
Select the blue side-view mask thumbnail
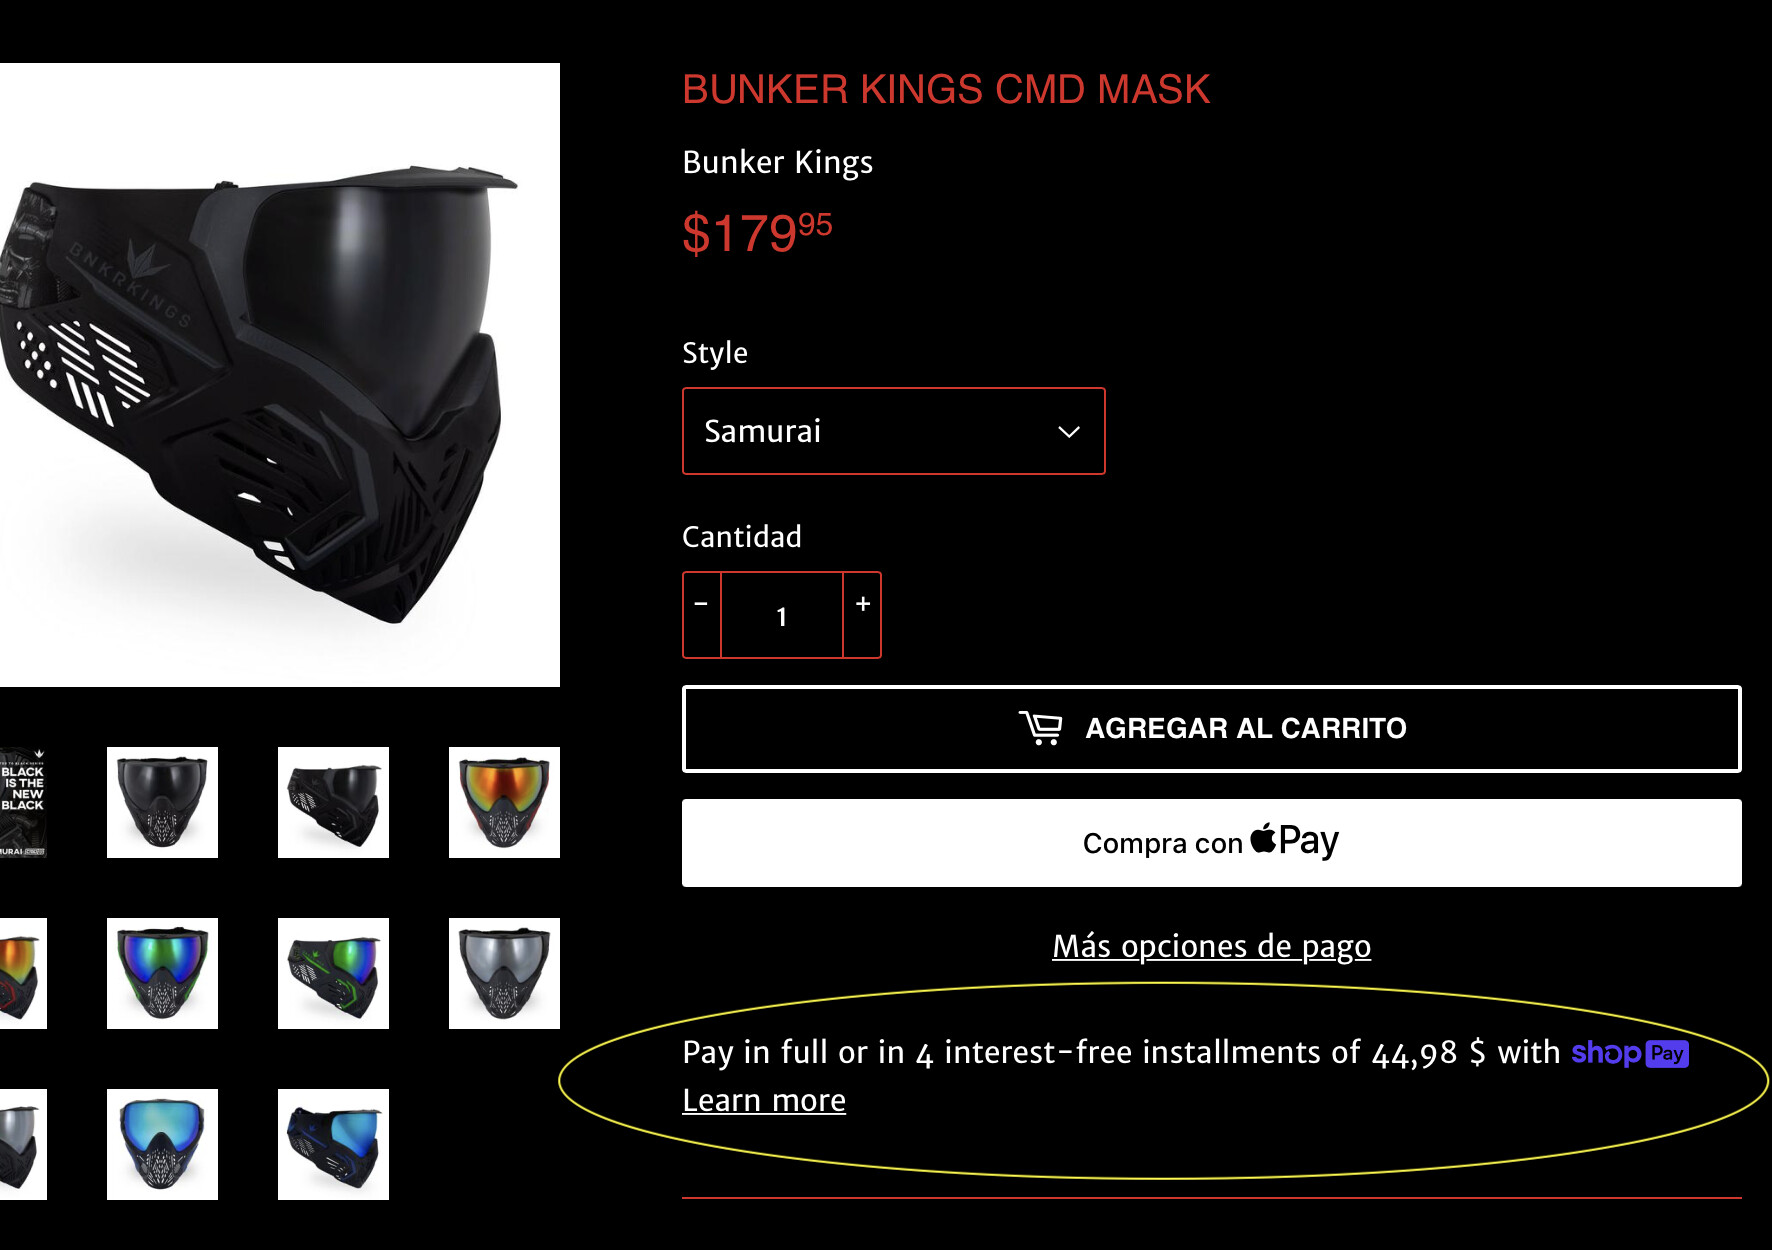(x=333, y=1144)
